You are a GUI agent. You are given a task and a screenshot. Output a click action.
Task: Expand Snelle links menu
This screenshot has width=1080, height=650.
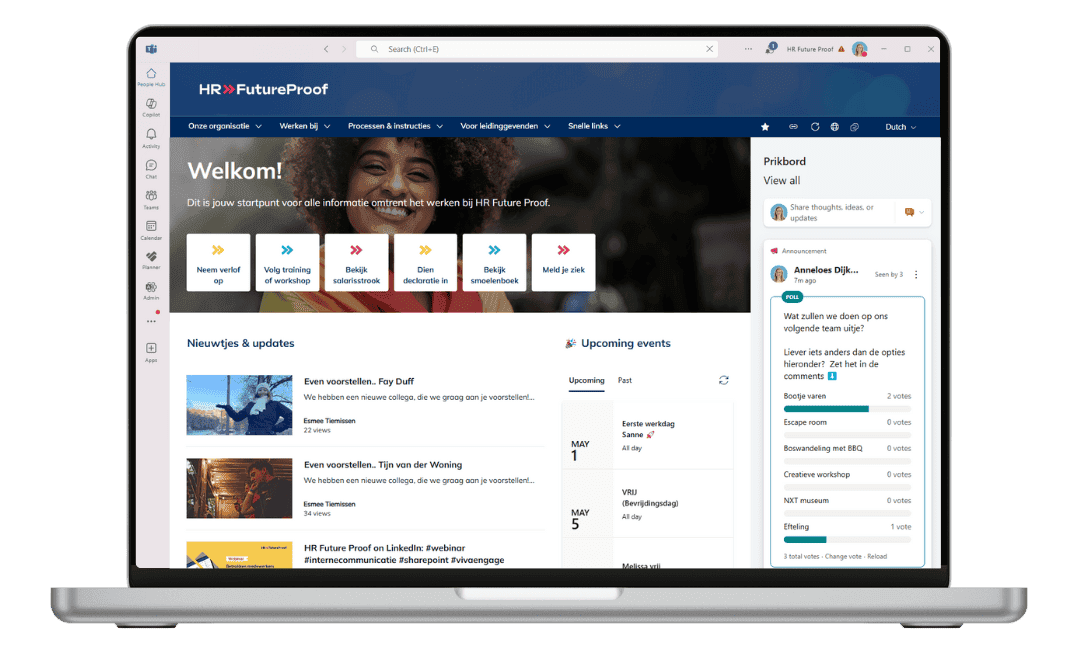tap(594, 126)
